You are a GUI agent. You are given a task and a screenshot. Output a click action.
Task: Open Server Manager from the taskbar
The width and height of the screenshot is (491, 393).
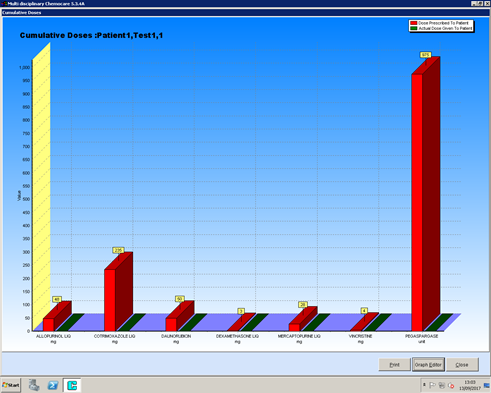pyautogui.click(x=34, y=385)
